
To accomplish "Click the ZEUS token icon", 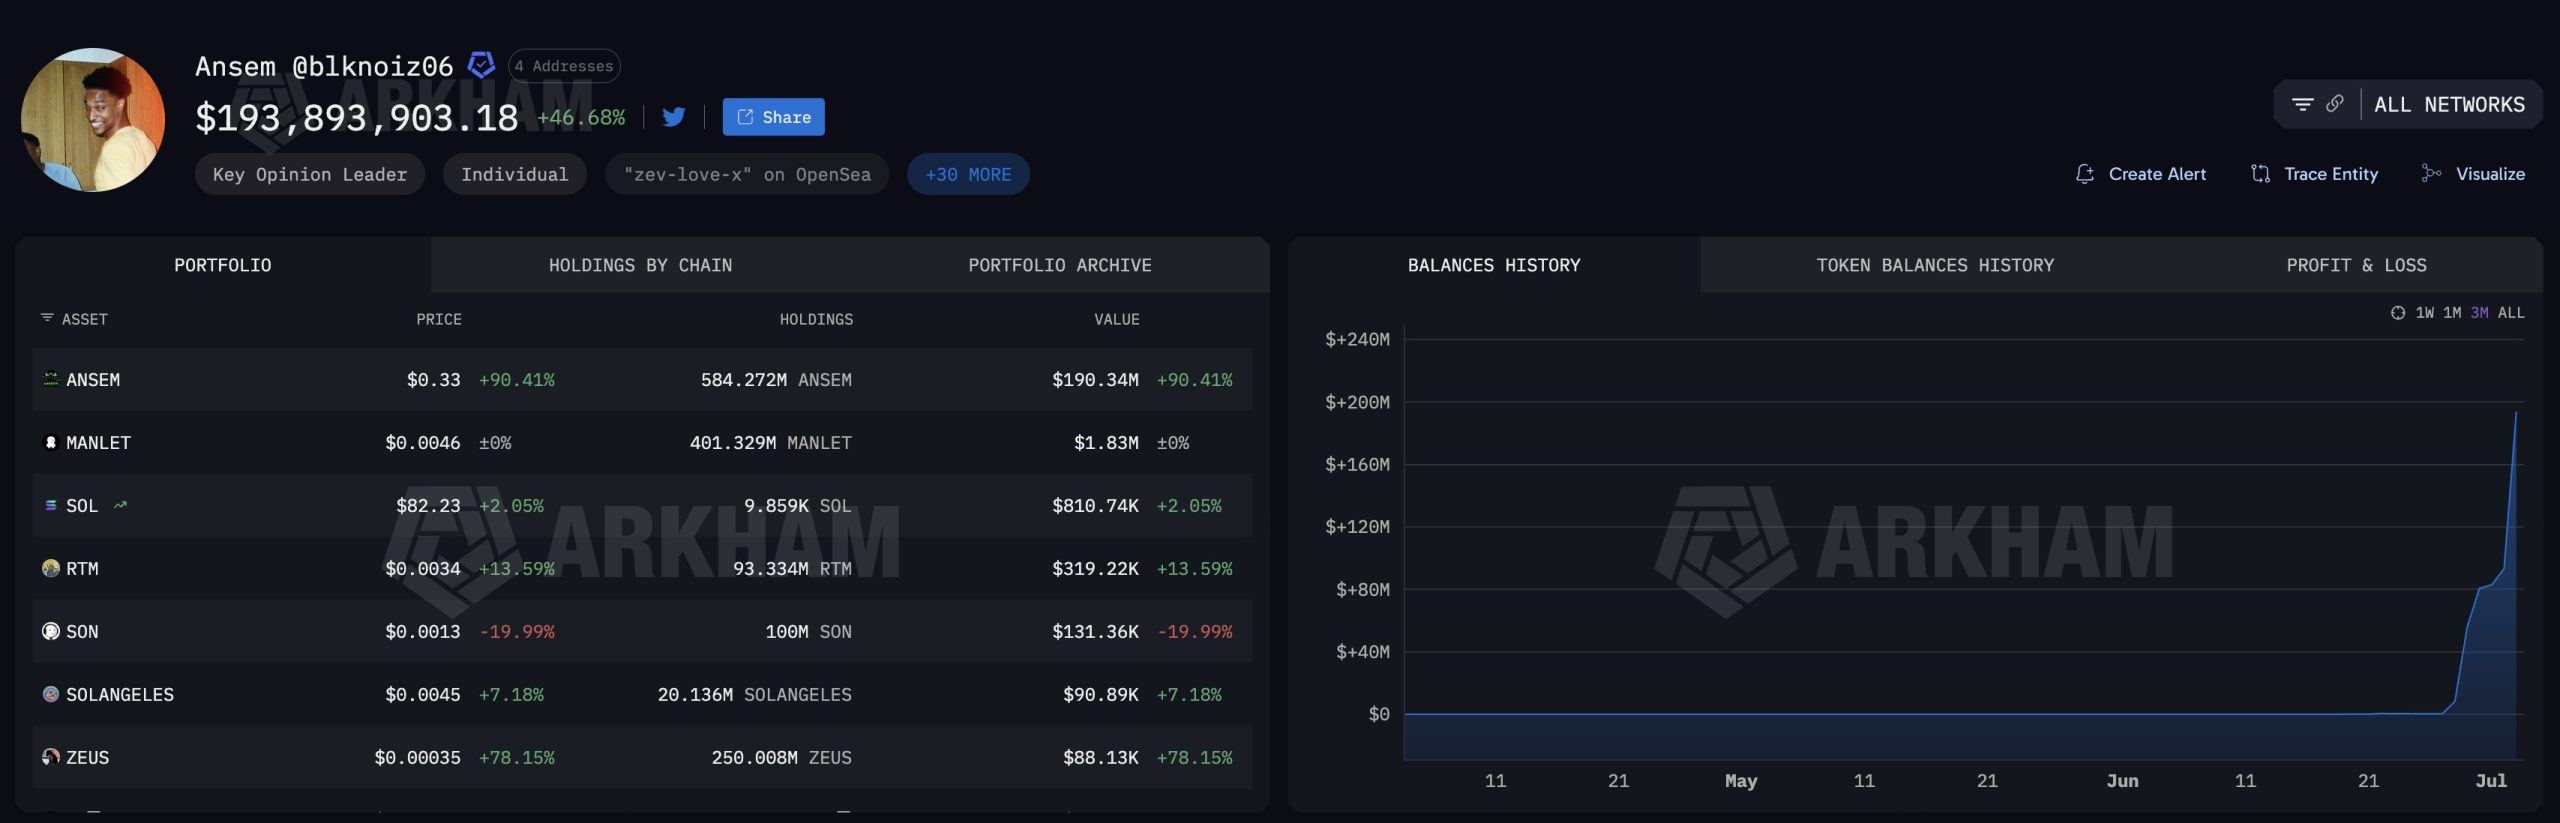I will [x=51, y=757].
